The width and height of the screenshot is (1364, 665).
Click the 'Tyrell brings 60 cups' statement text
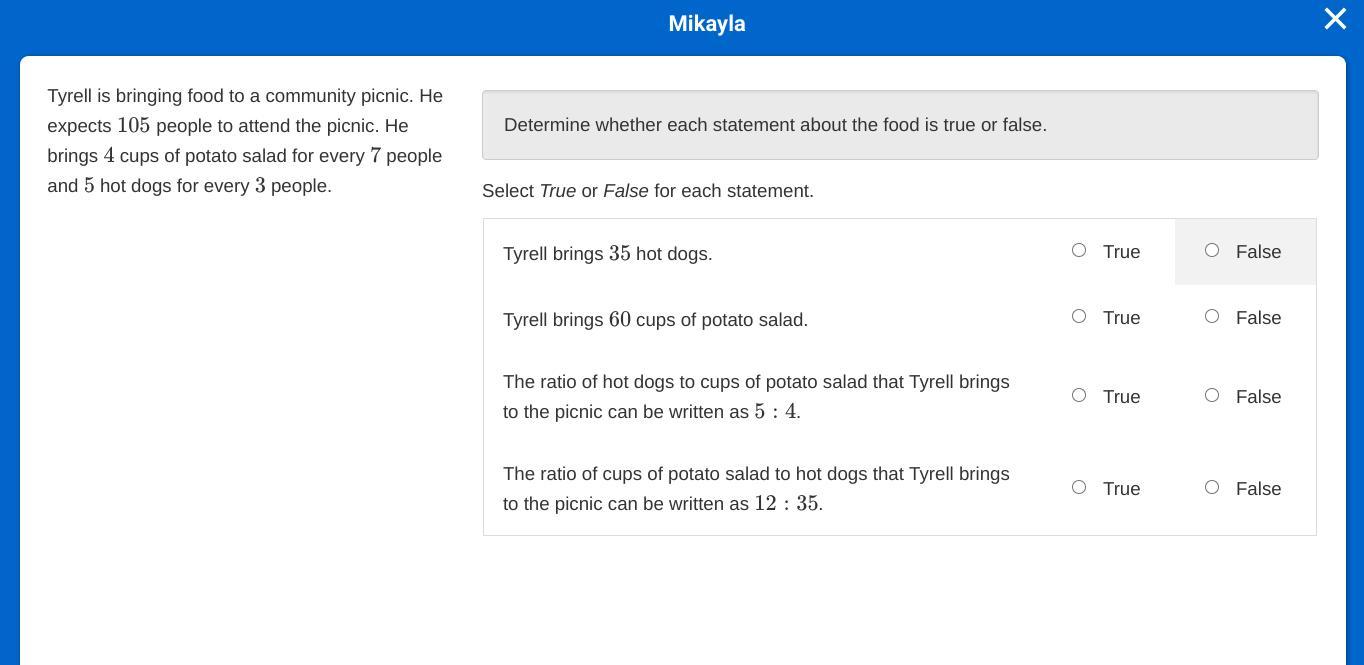[x=655, y=320]
